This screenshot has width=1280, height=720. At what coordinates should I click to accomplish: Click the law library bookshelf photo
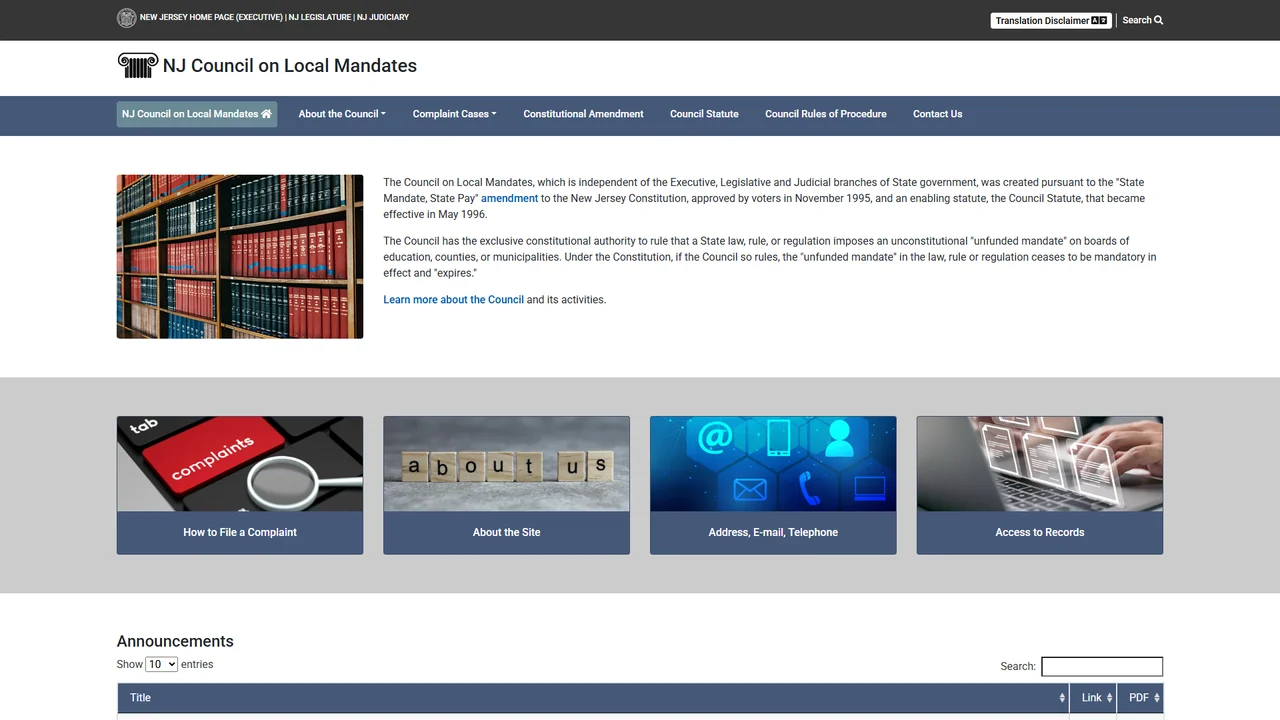[x=240, y=257]
